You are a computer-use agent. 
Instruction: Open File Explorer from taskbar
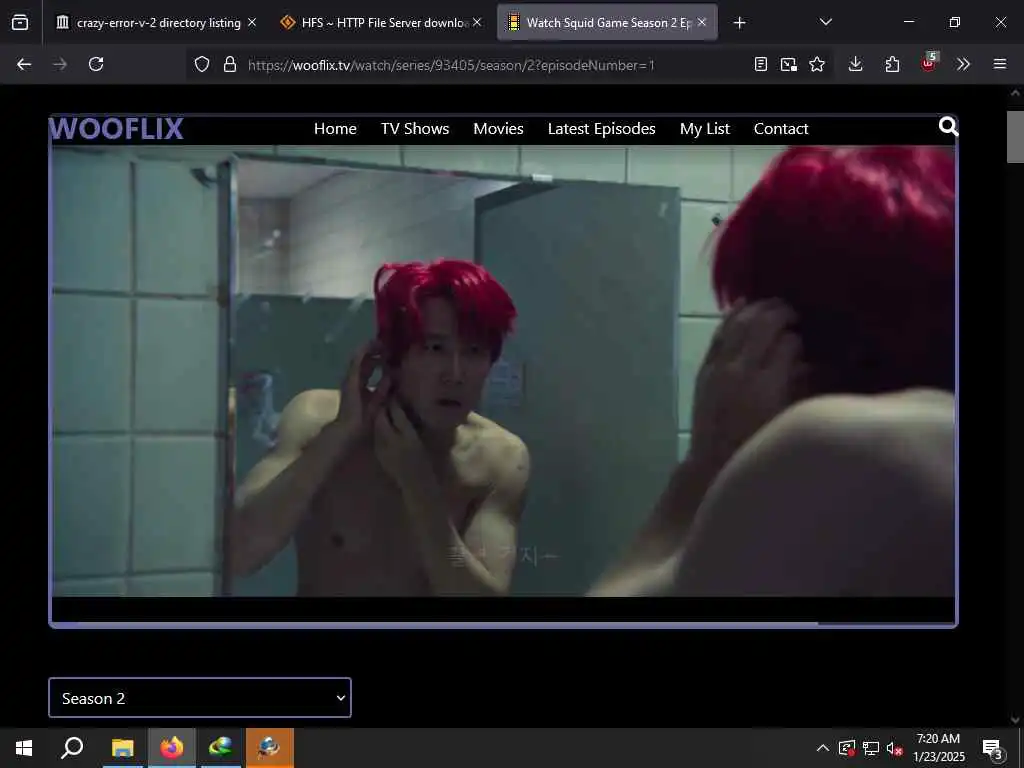click(122, 748)
